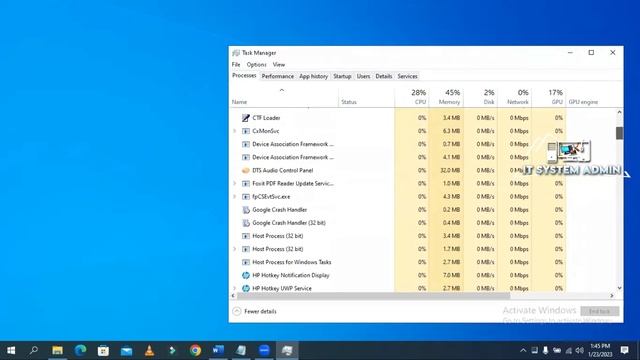Switch to the Users tab

pos(363,76)
